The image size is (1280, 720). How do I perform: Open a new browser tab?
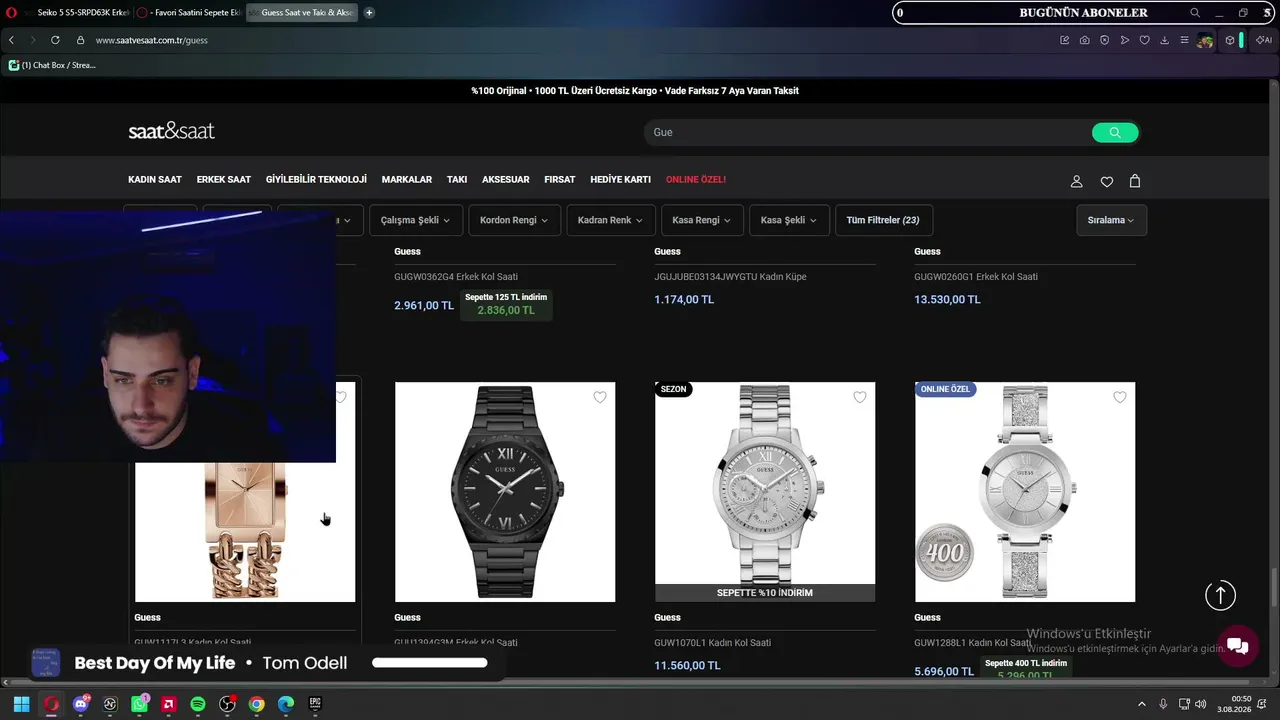(369, 13)
